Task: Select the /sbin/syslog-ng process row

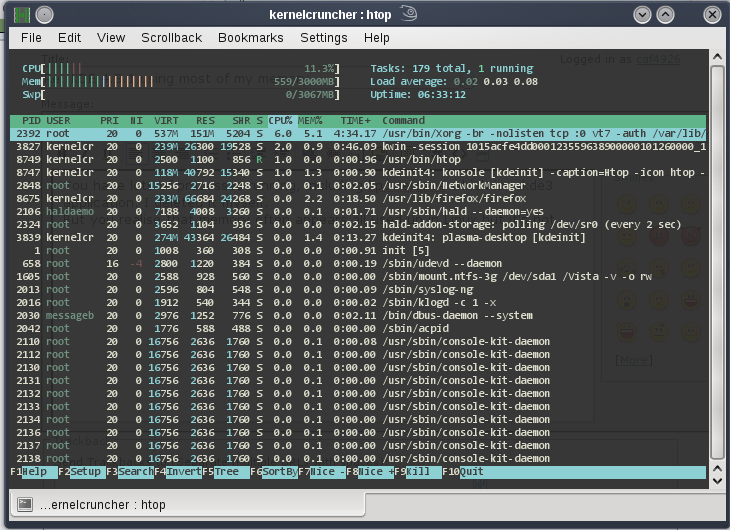Action: pyautogui.click(x=358, y=290)
